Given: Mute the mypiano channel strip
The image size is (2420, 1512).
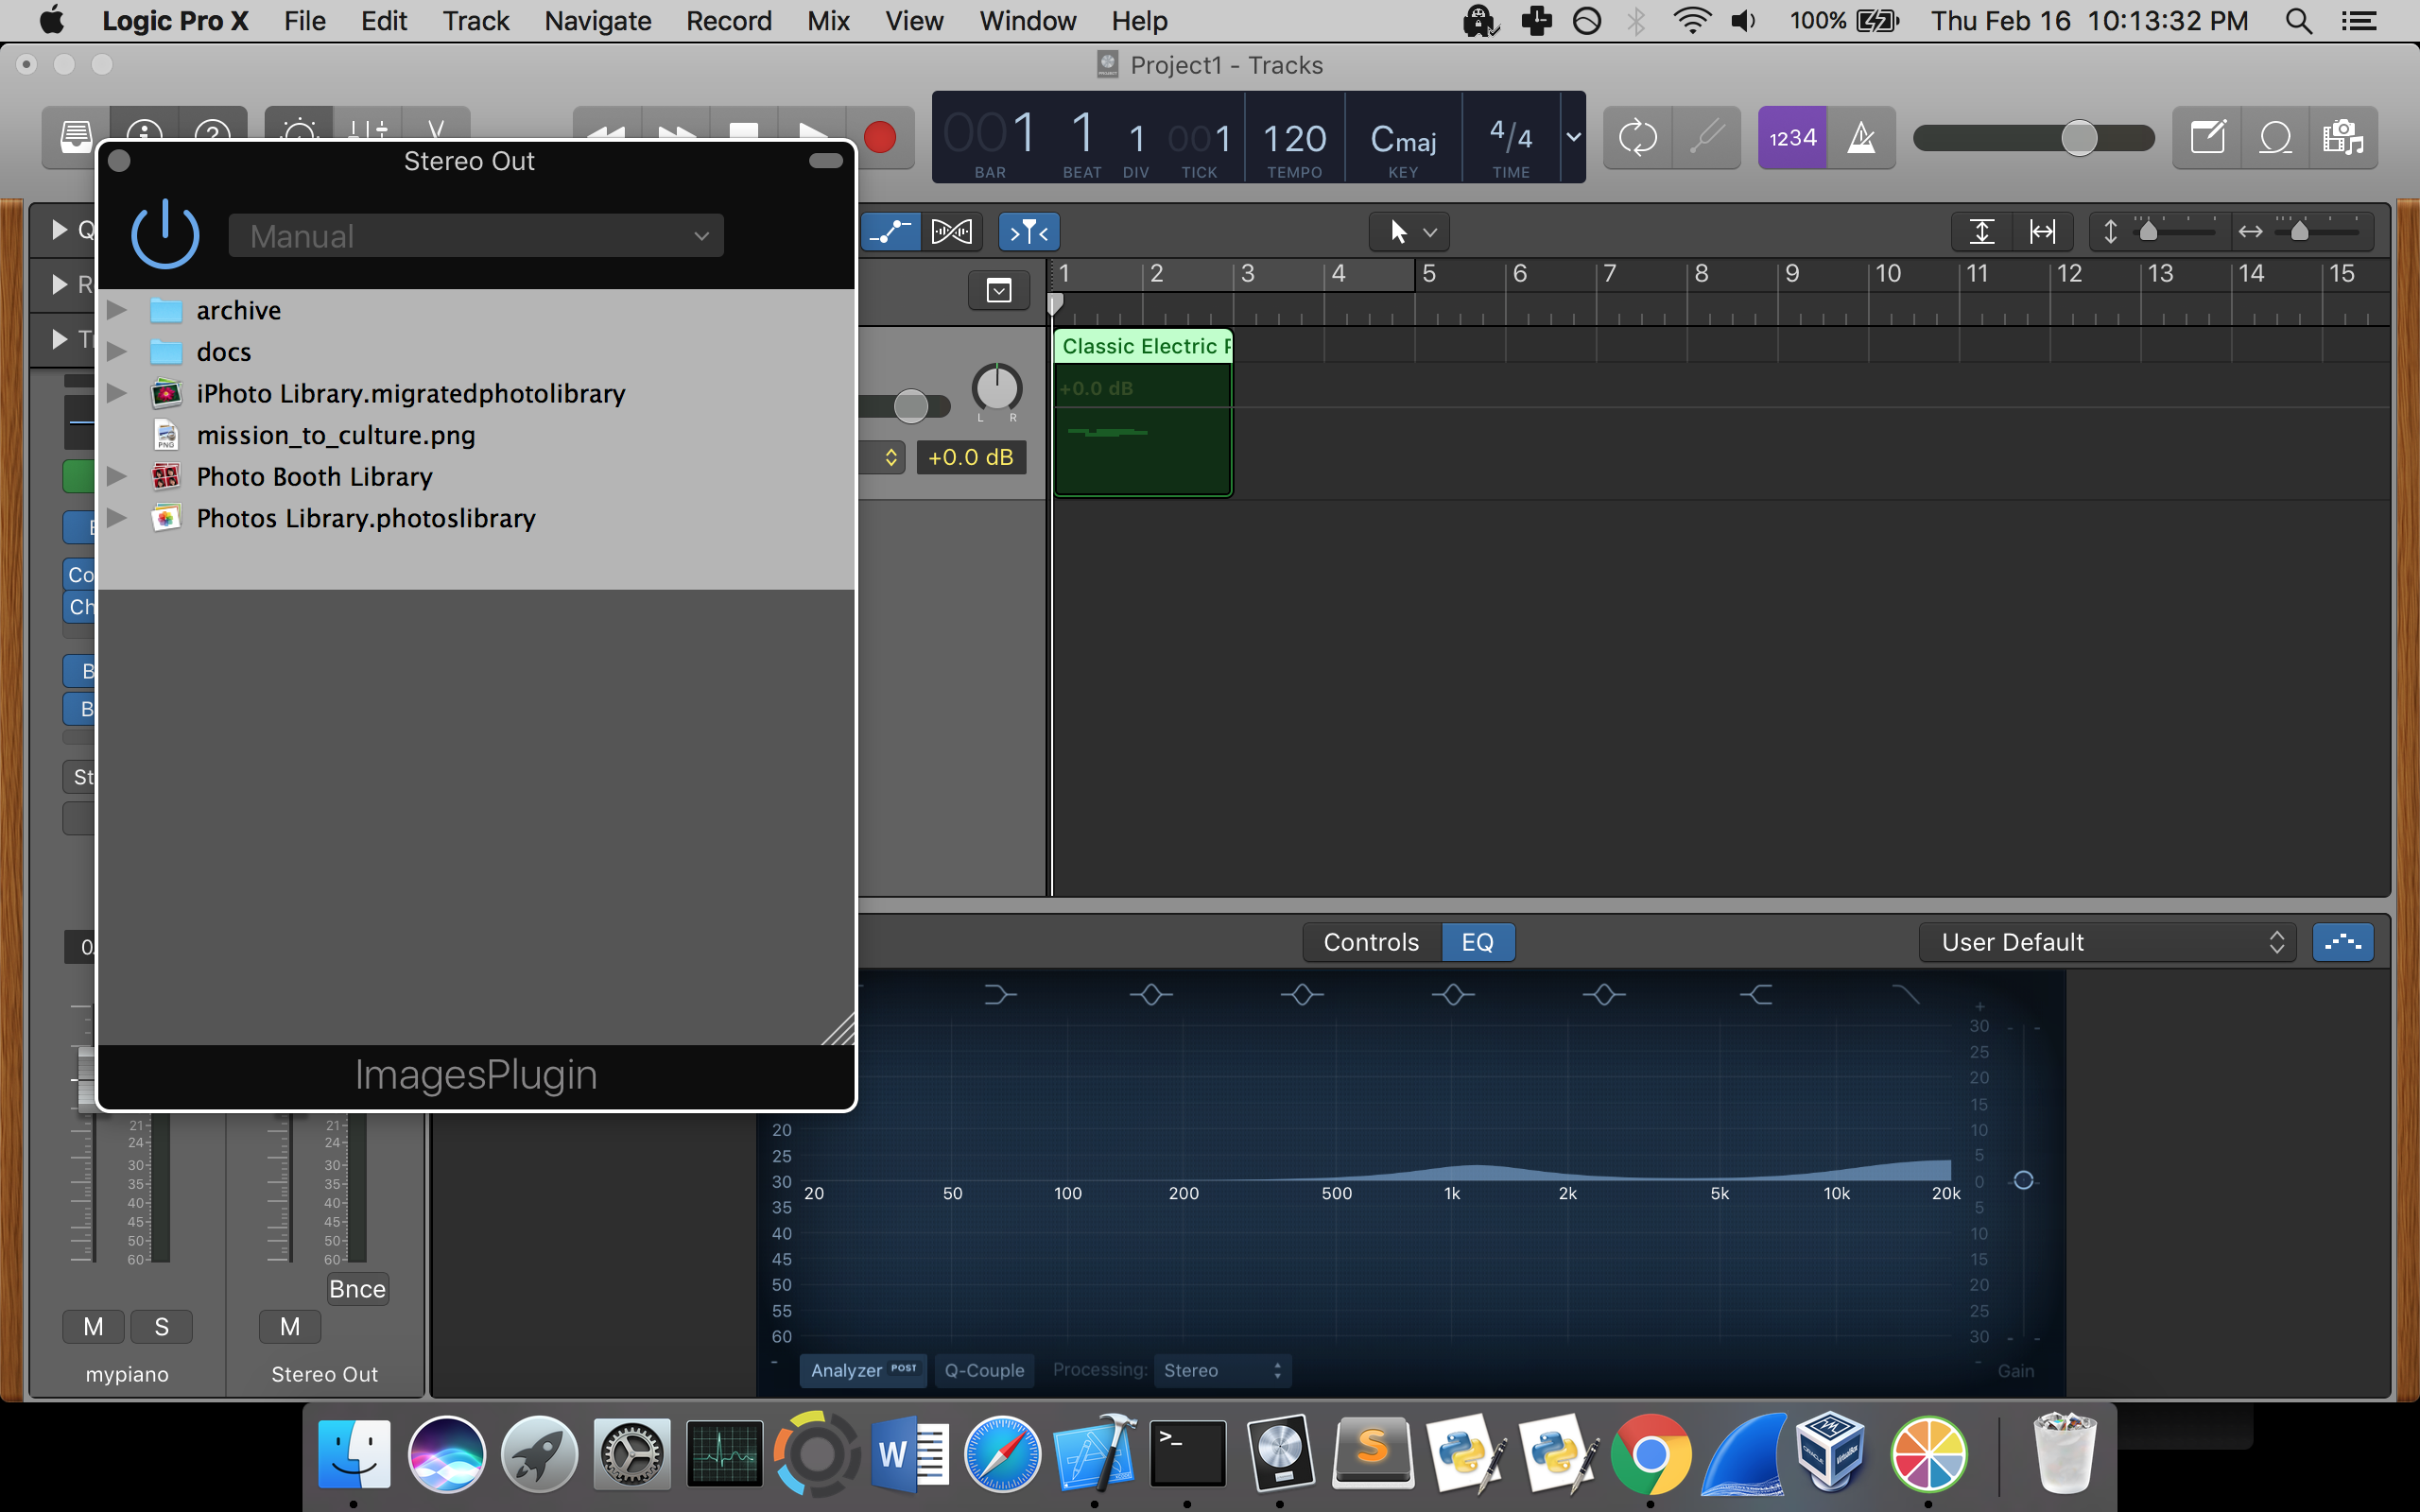Looking at the screenshot, I should tap(93, 1327).
